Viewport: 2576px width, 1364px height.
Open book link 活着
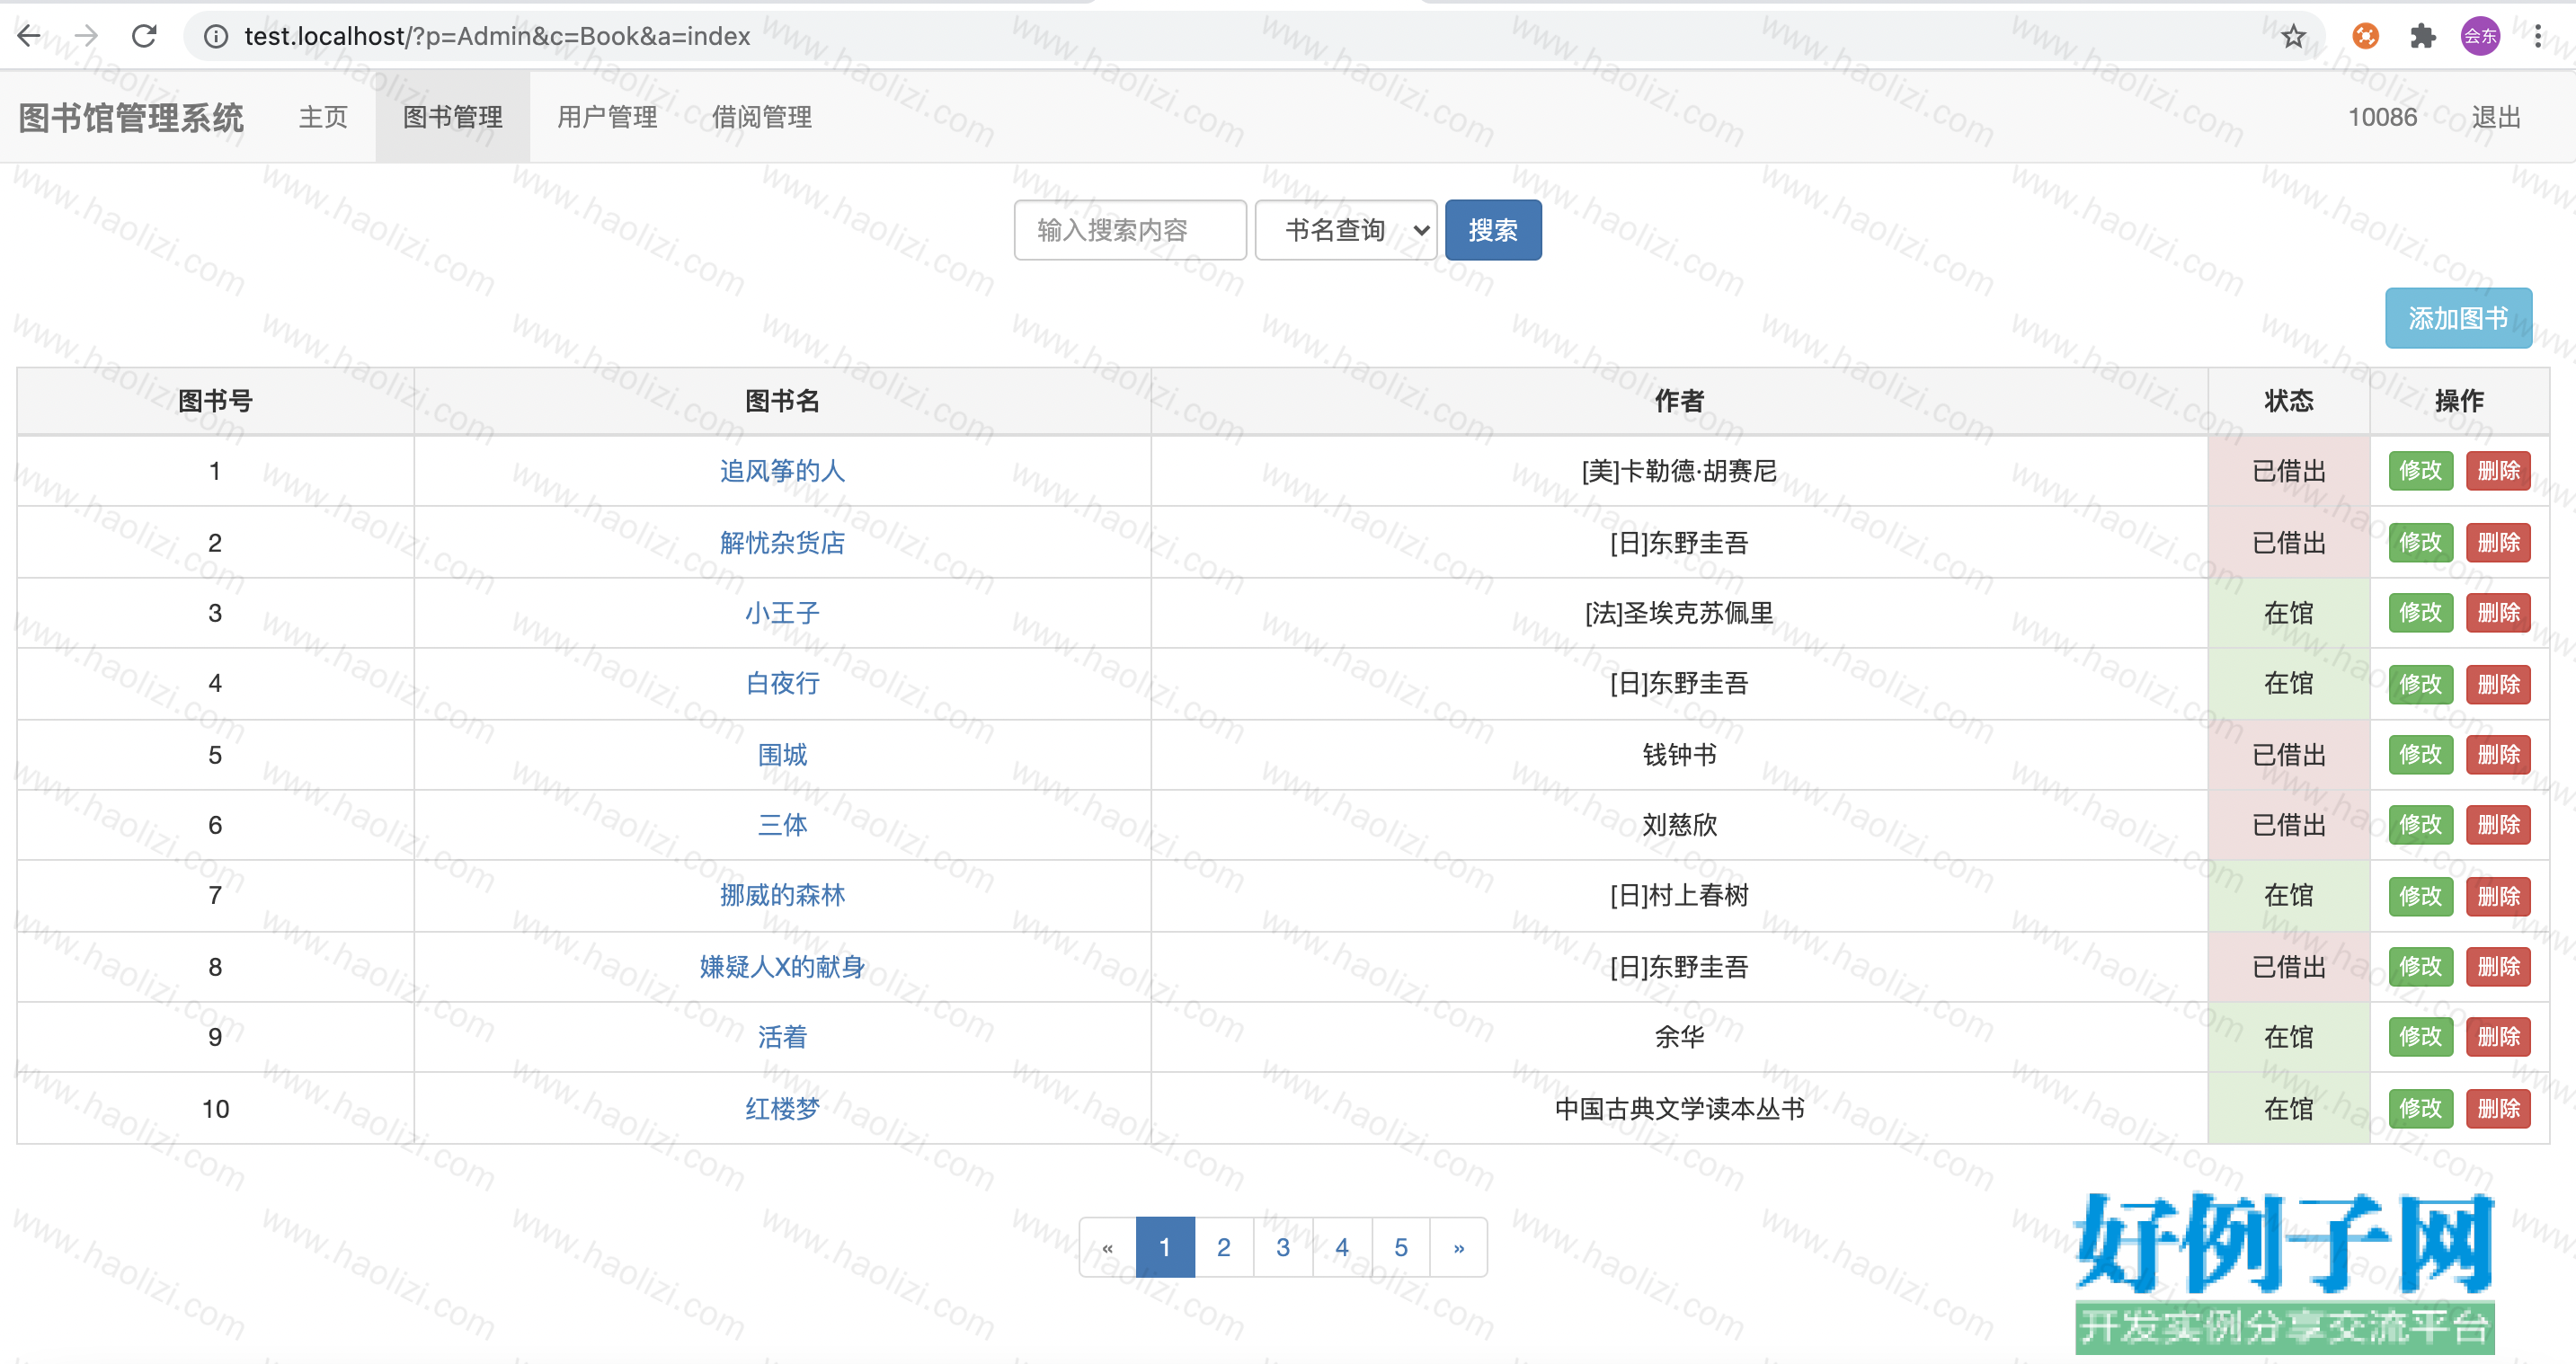point(782,1038)
